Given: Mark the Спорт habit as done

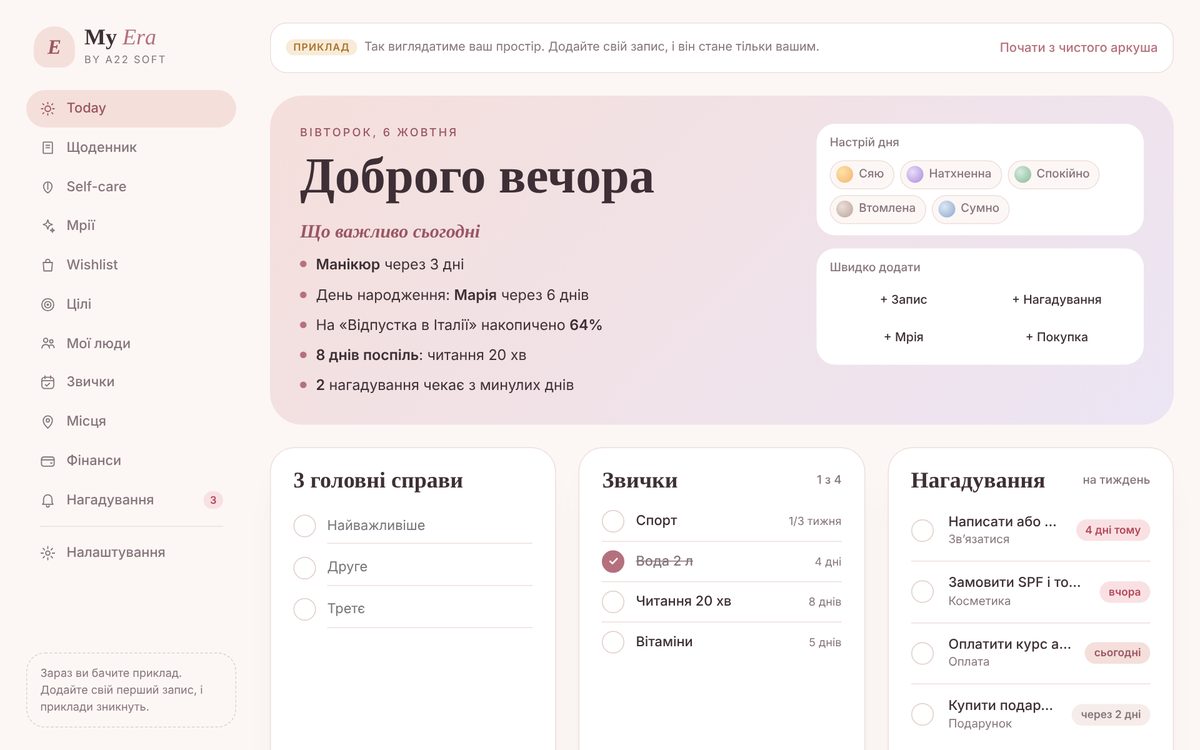Looking at the screenshot, I should coord(613,521).
